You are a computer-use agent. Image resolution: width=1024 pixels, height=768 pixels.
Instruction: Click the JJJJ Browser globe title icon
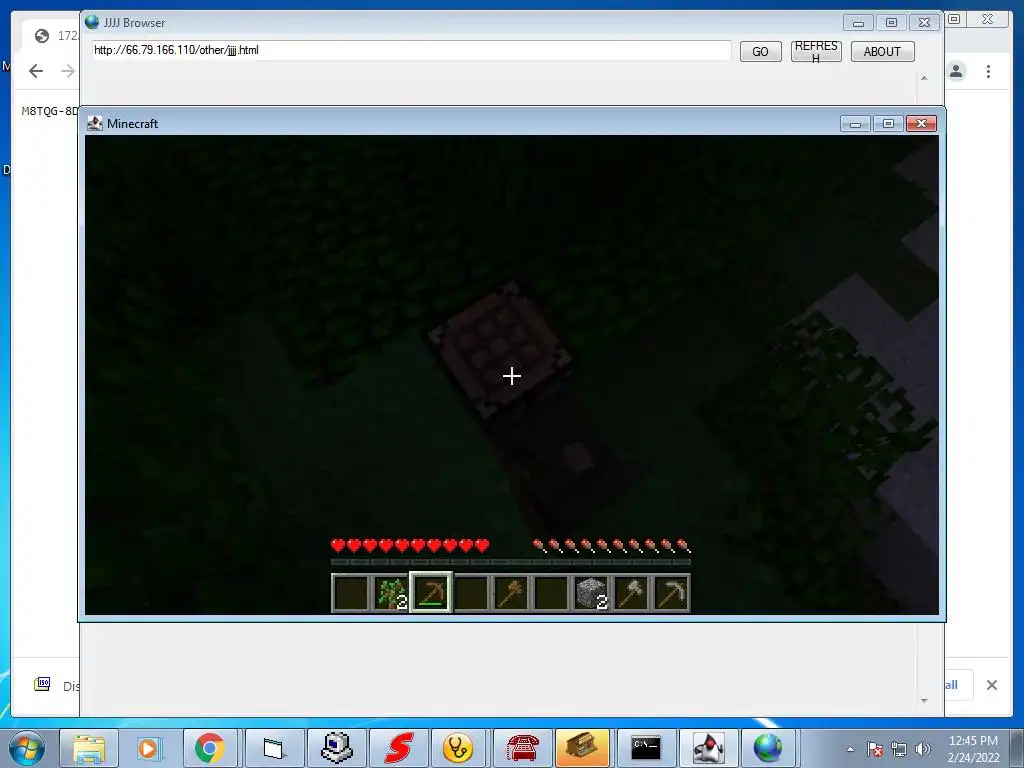coord(92,22)
